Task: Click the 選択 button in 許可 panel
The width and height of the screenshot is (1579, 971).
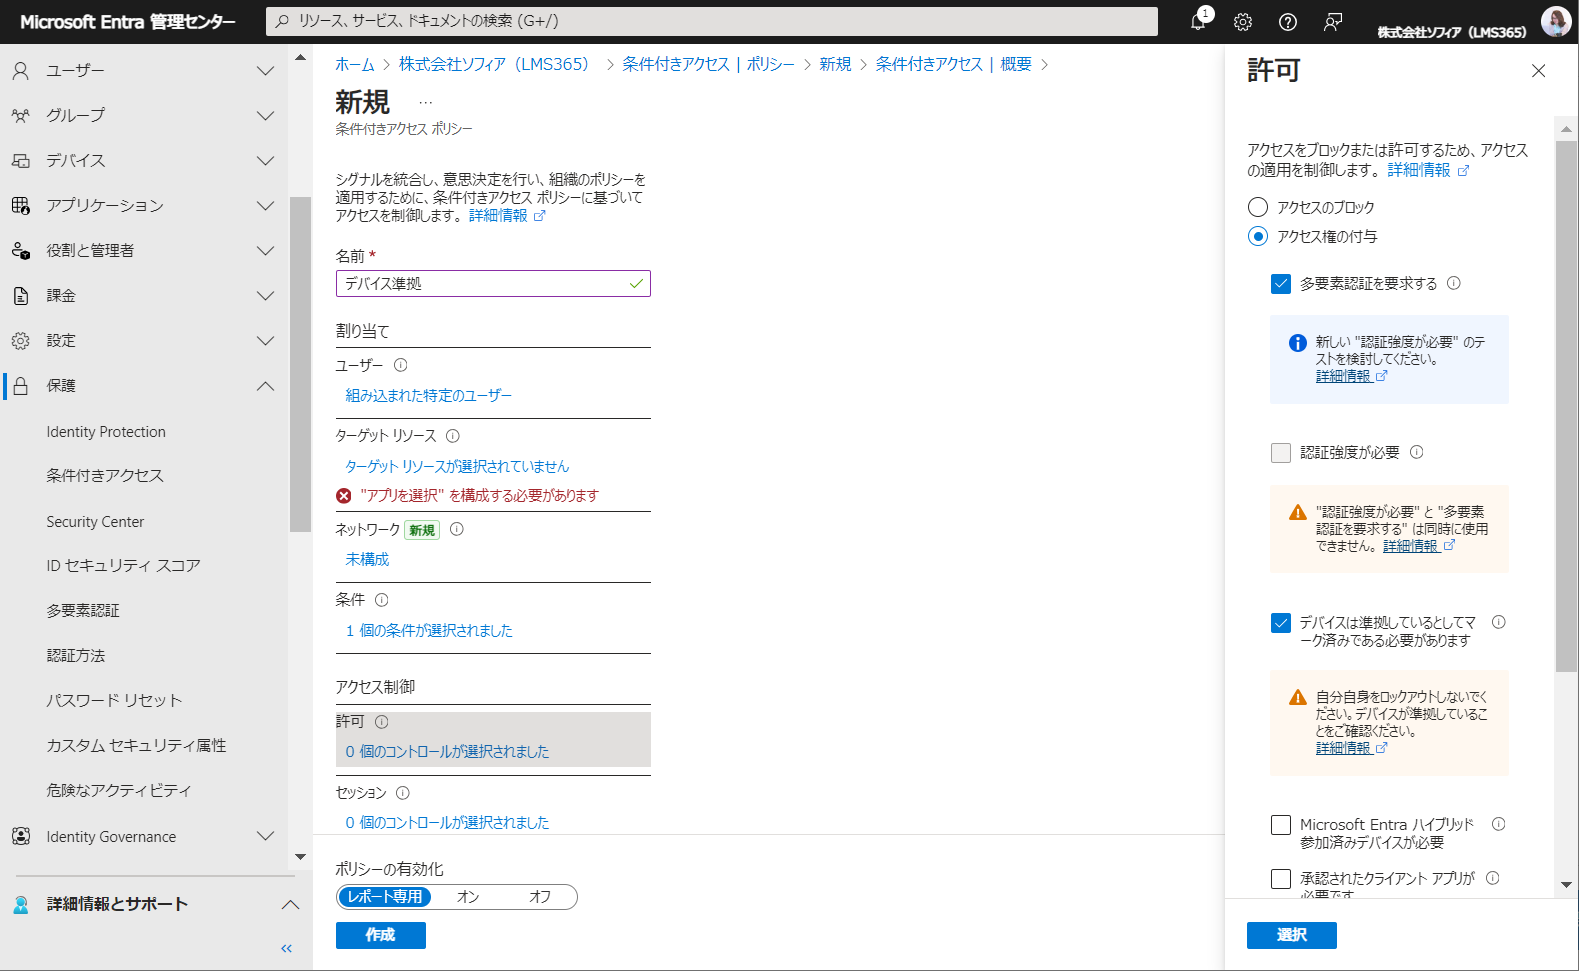Action: 1292,935
